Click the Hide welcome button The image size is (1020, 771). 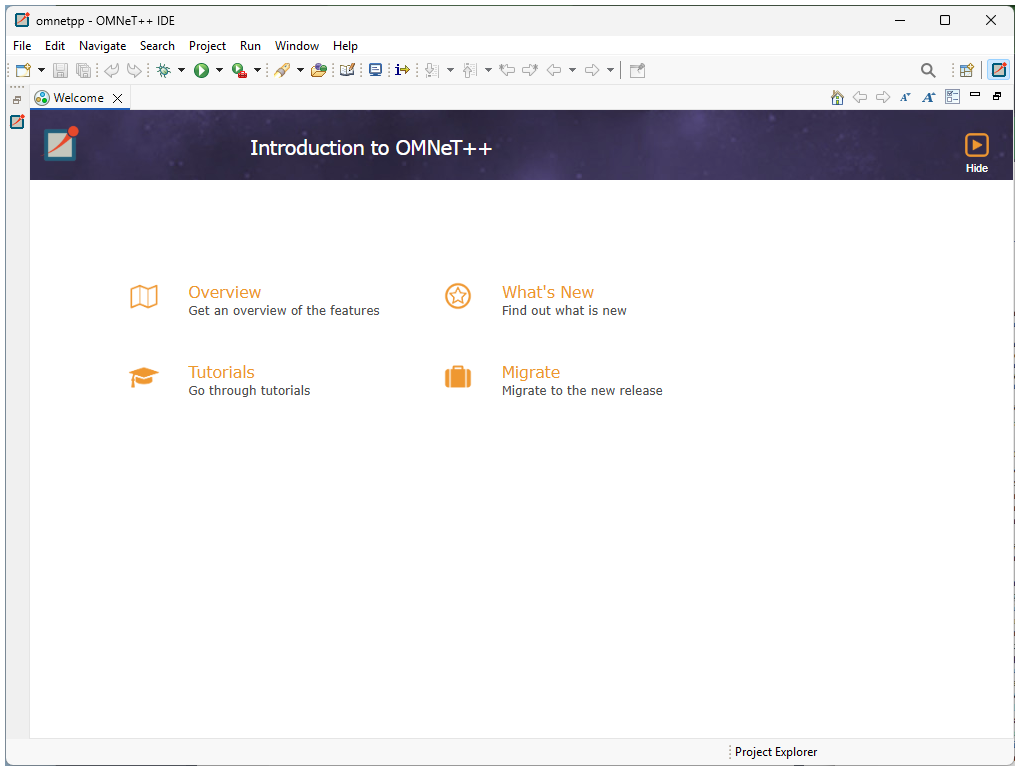point(976,153)
